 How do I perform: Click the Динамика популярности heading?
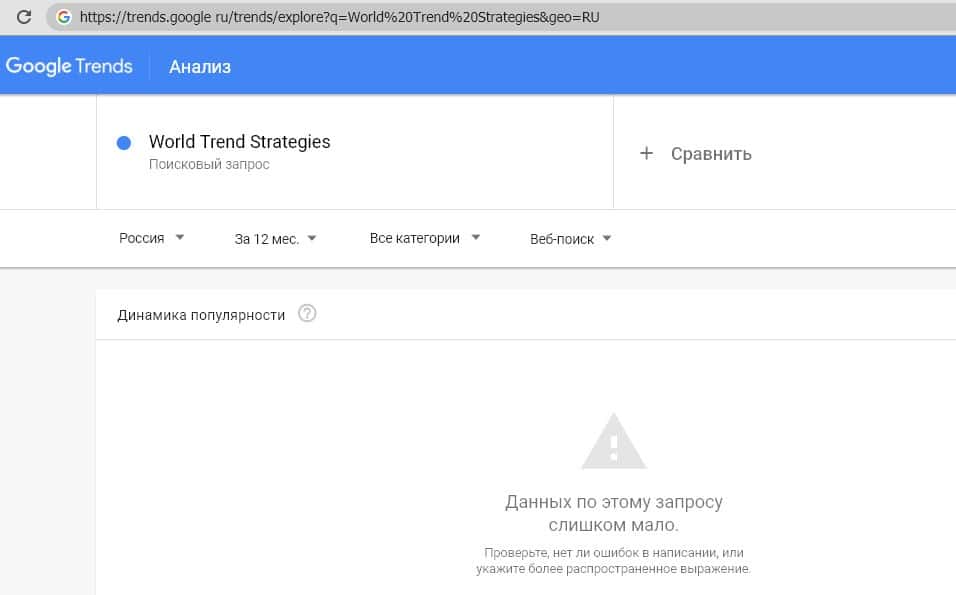tap(201, 315)
